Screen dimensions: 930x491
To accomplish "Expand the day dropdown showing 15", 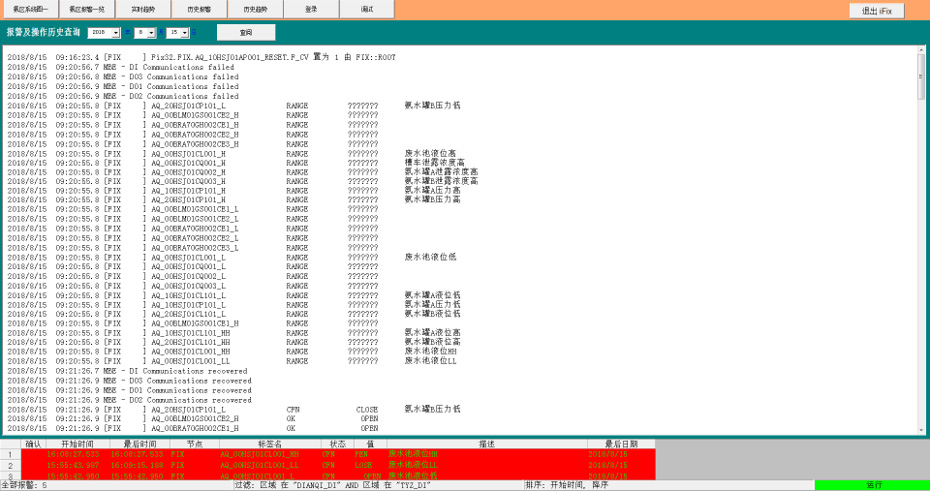I will pyautogui.click(x=187, y=33).
